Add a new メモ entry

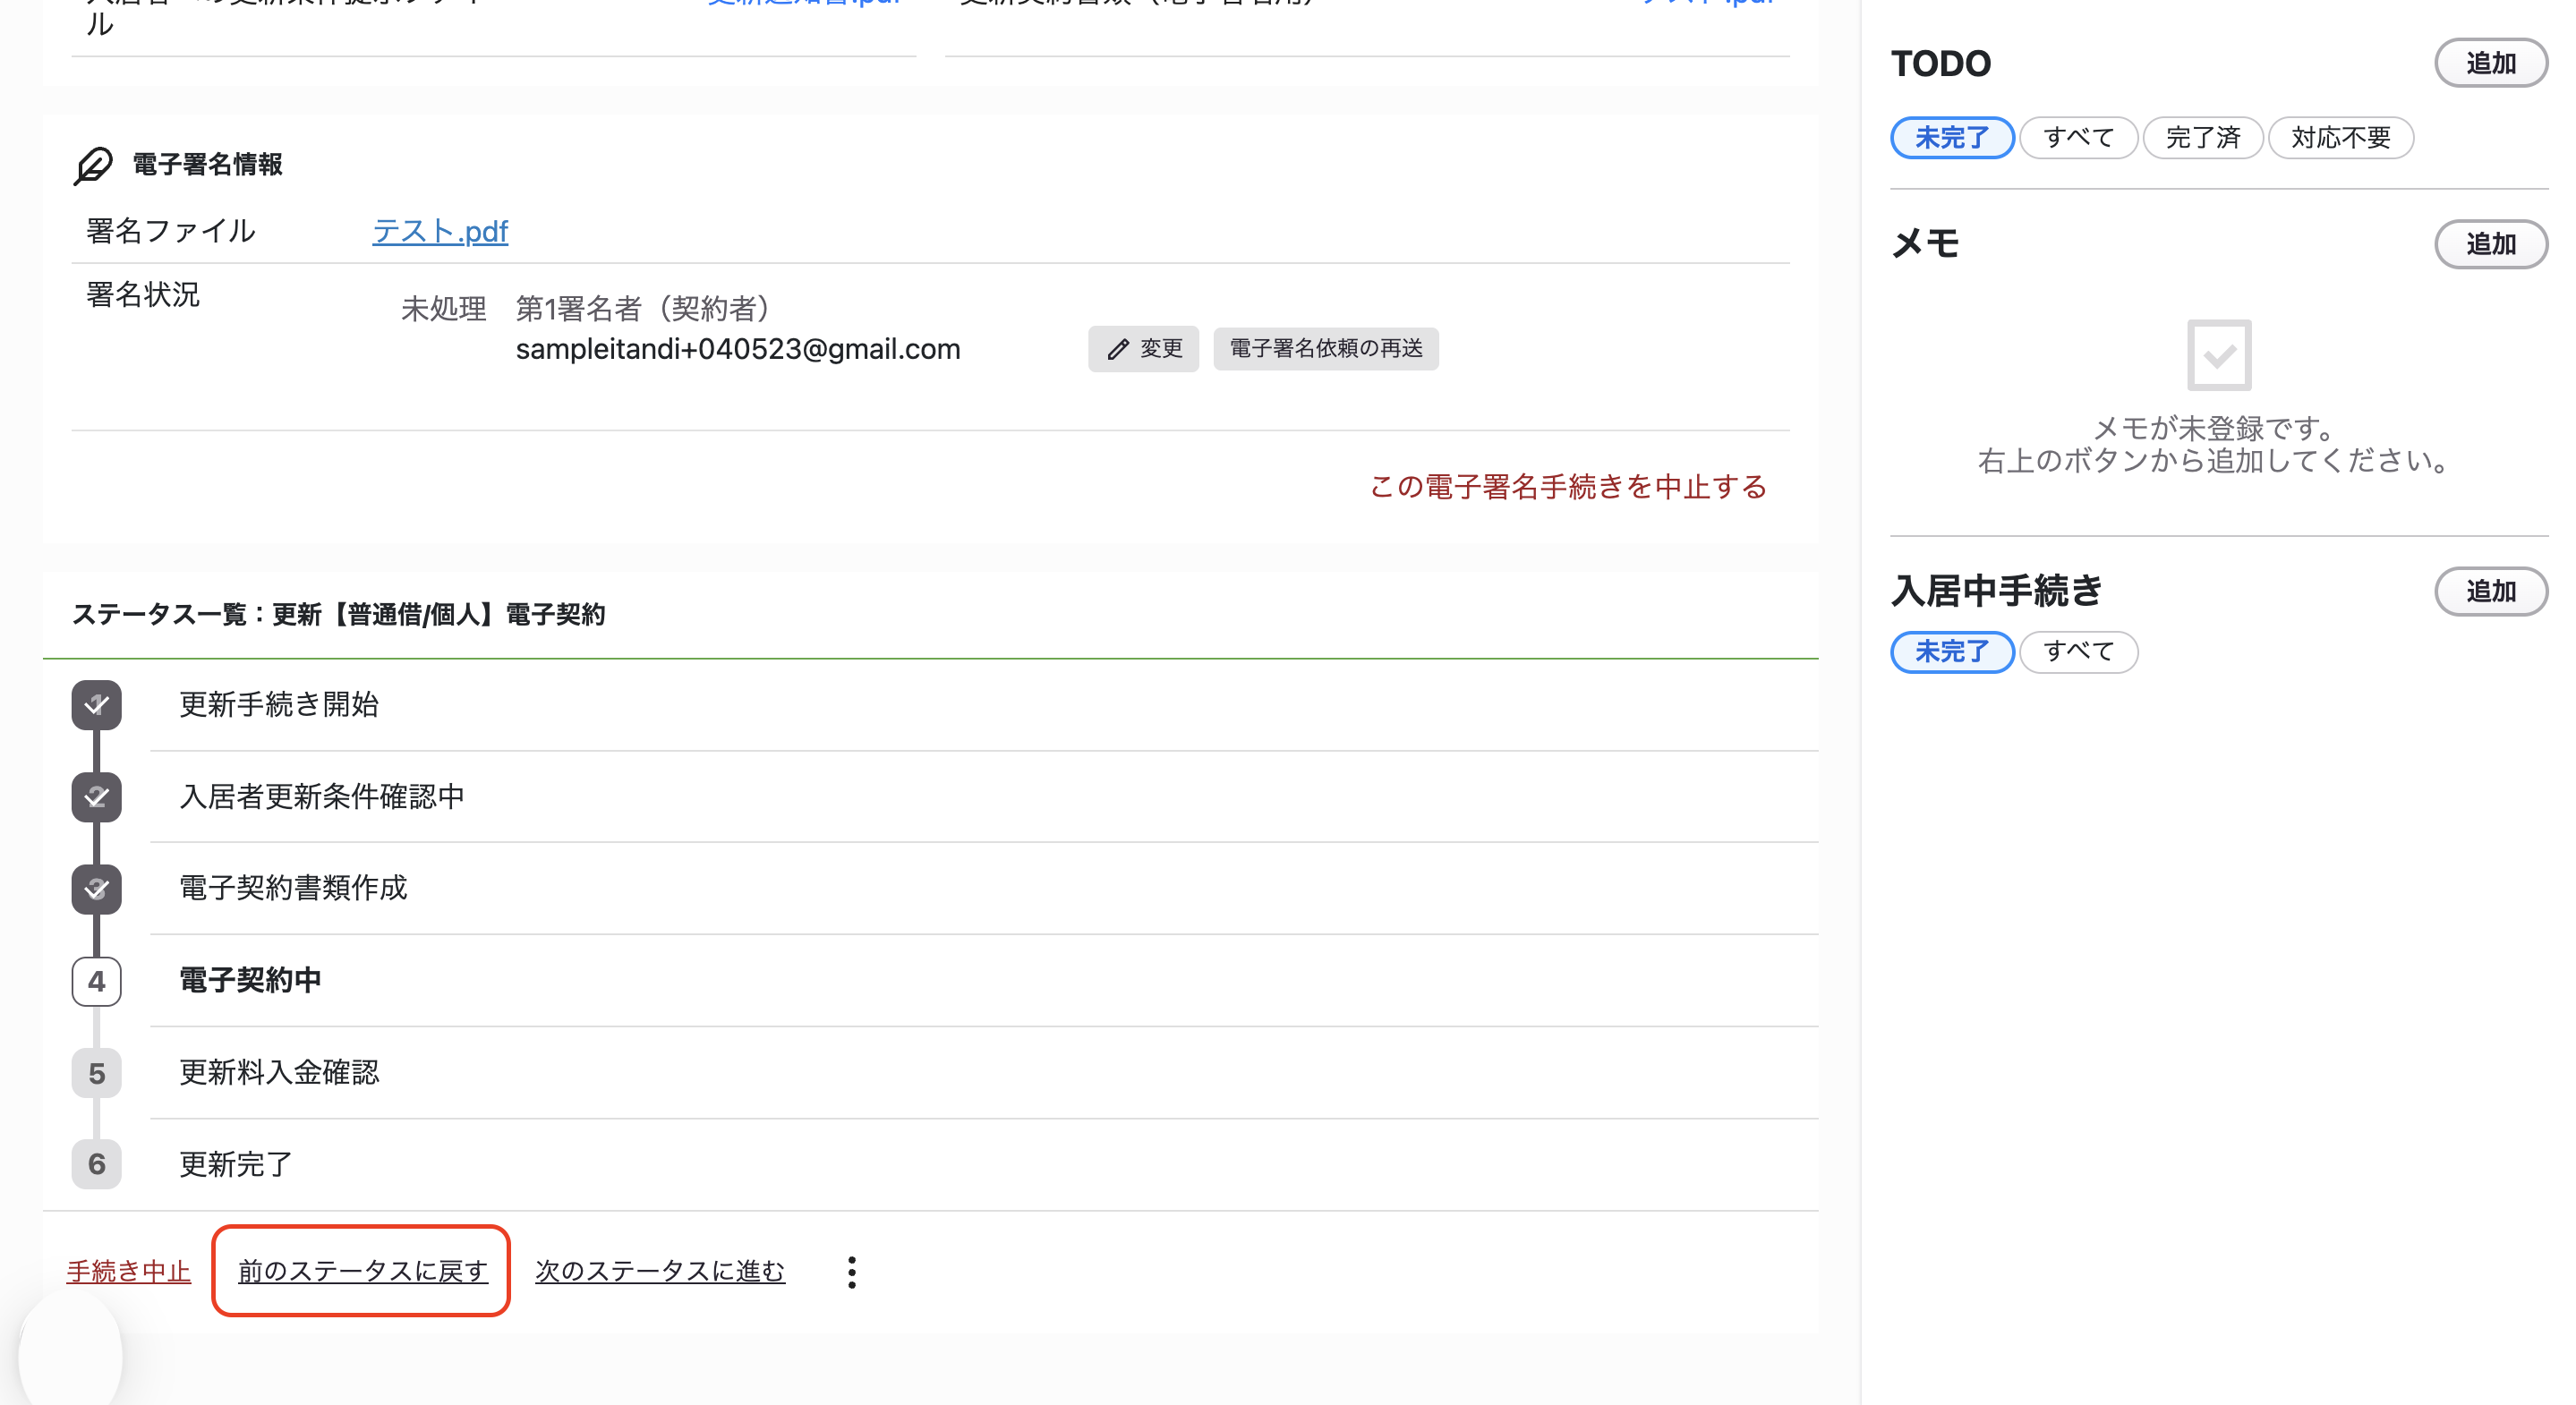pos(2490,244)
